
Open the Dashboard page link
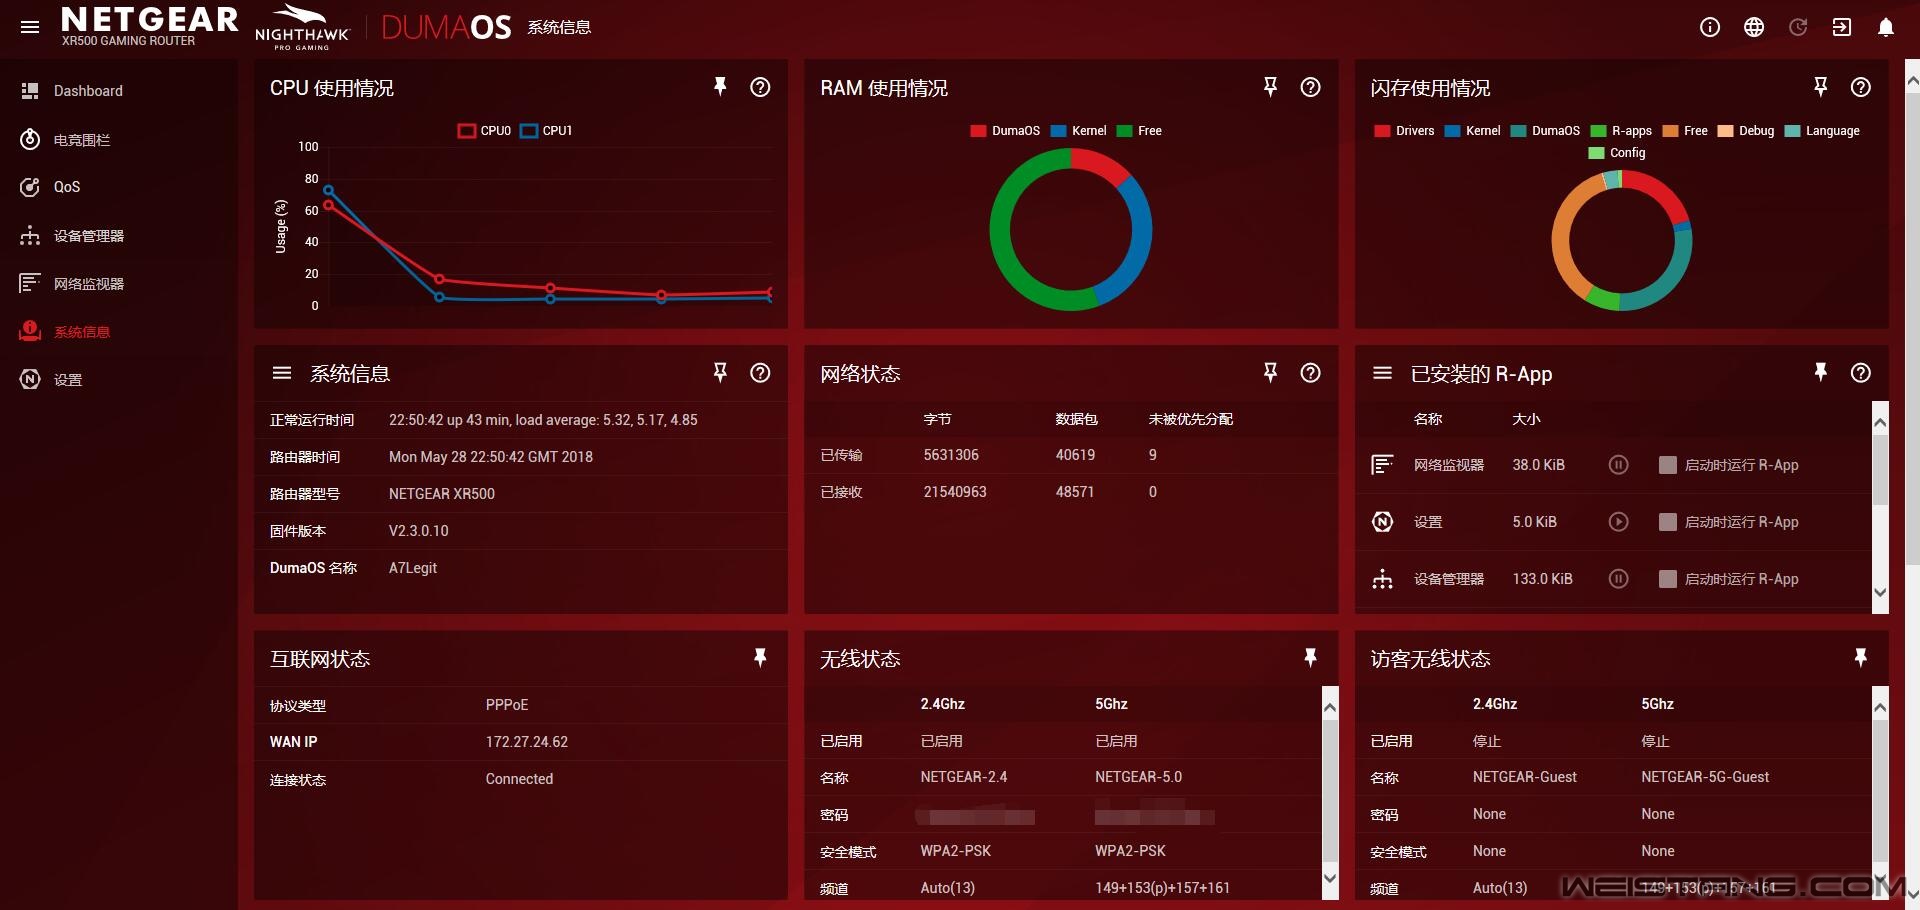click(x=87, y=91)
